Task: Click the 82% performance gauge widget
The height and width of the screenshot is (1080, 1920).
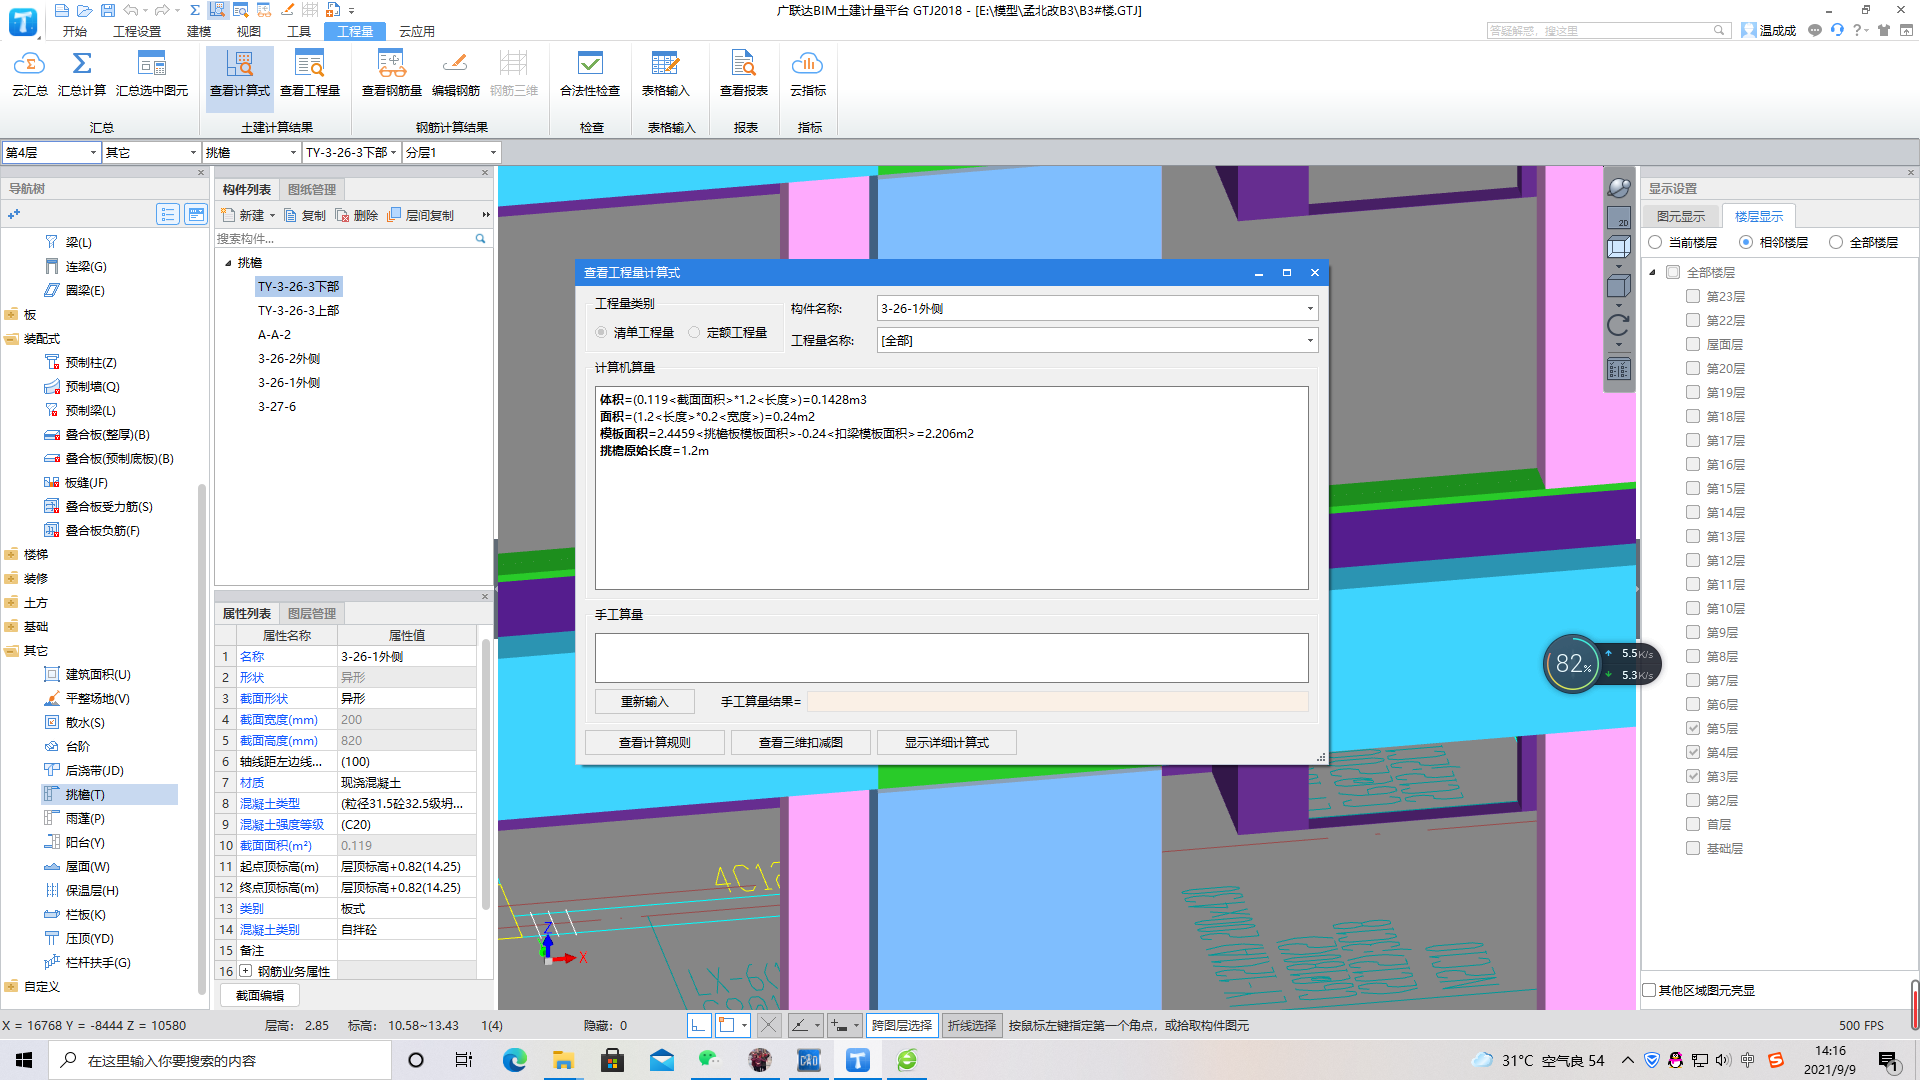Action: tap(1572, 663)
